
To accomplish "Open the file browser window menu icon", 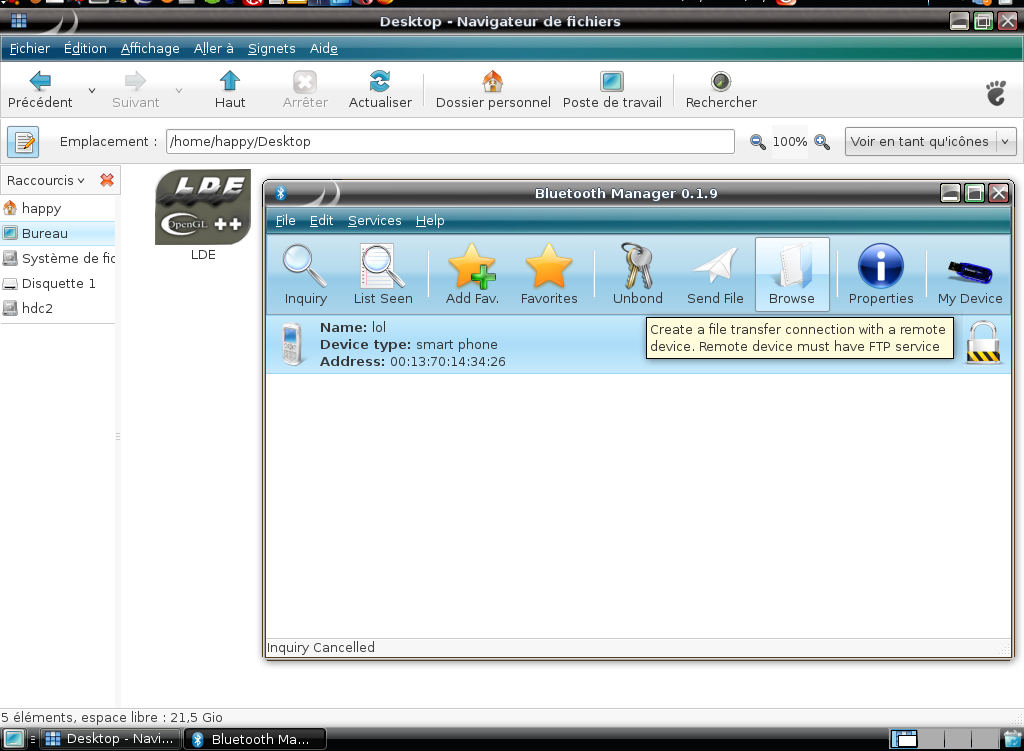I will (x=19, y=21).
